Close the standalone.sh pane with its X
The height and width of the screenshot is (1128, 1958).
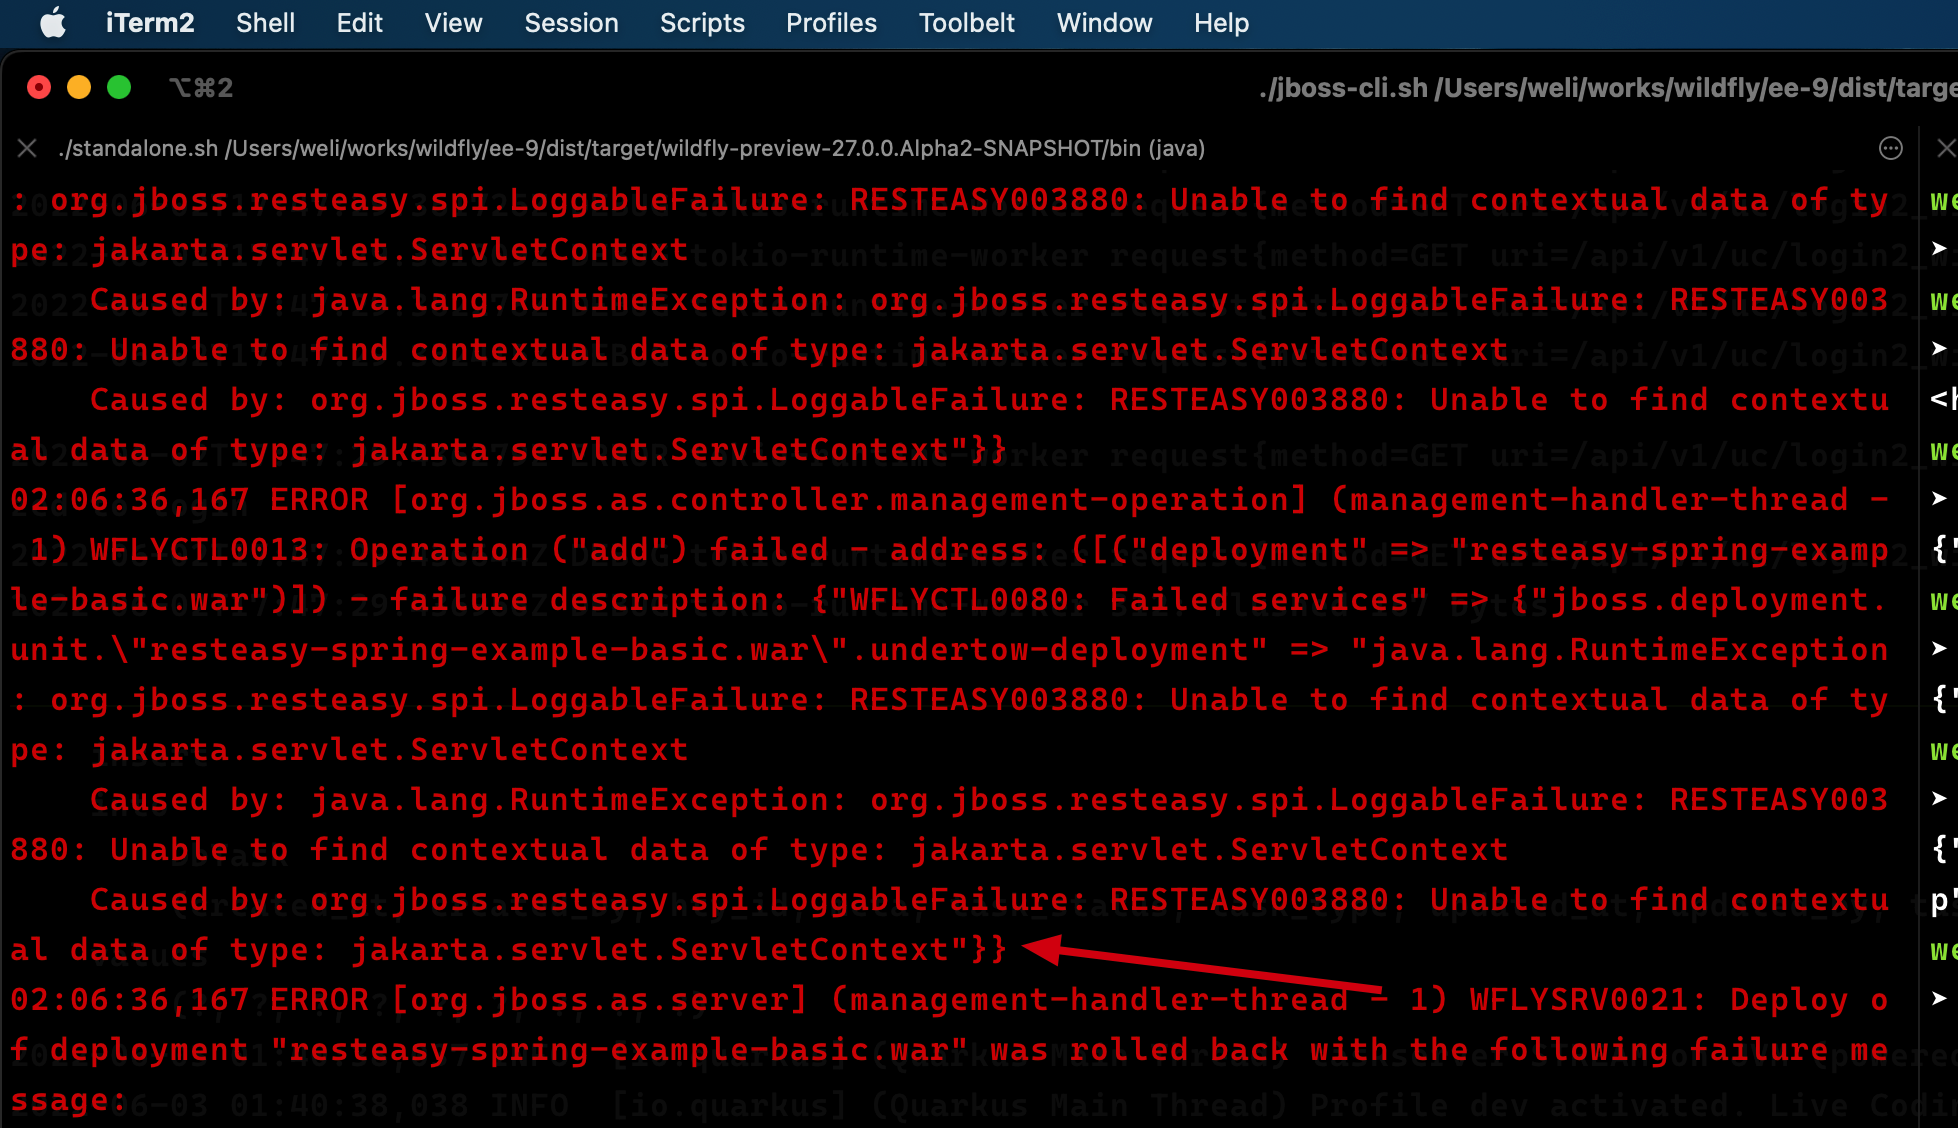pos(27,149)
